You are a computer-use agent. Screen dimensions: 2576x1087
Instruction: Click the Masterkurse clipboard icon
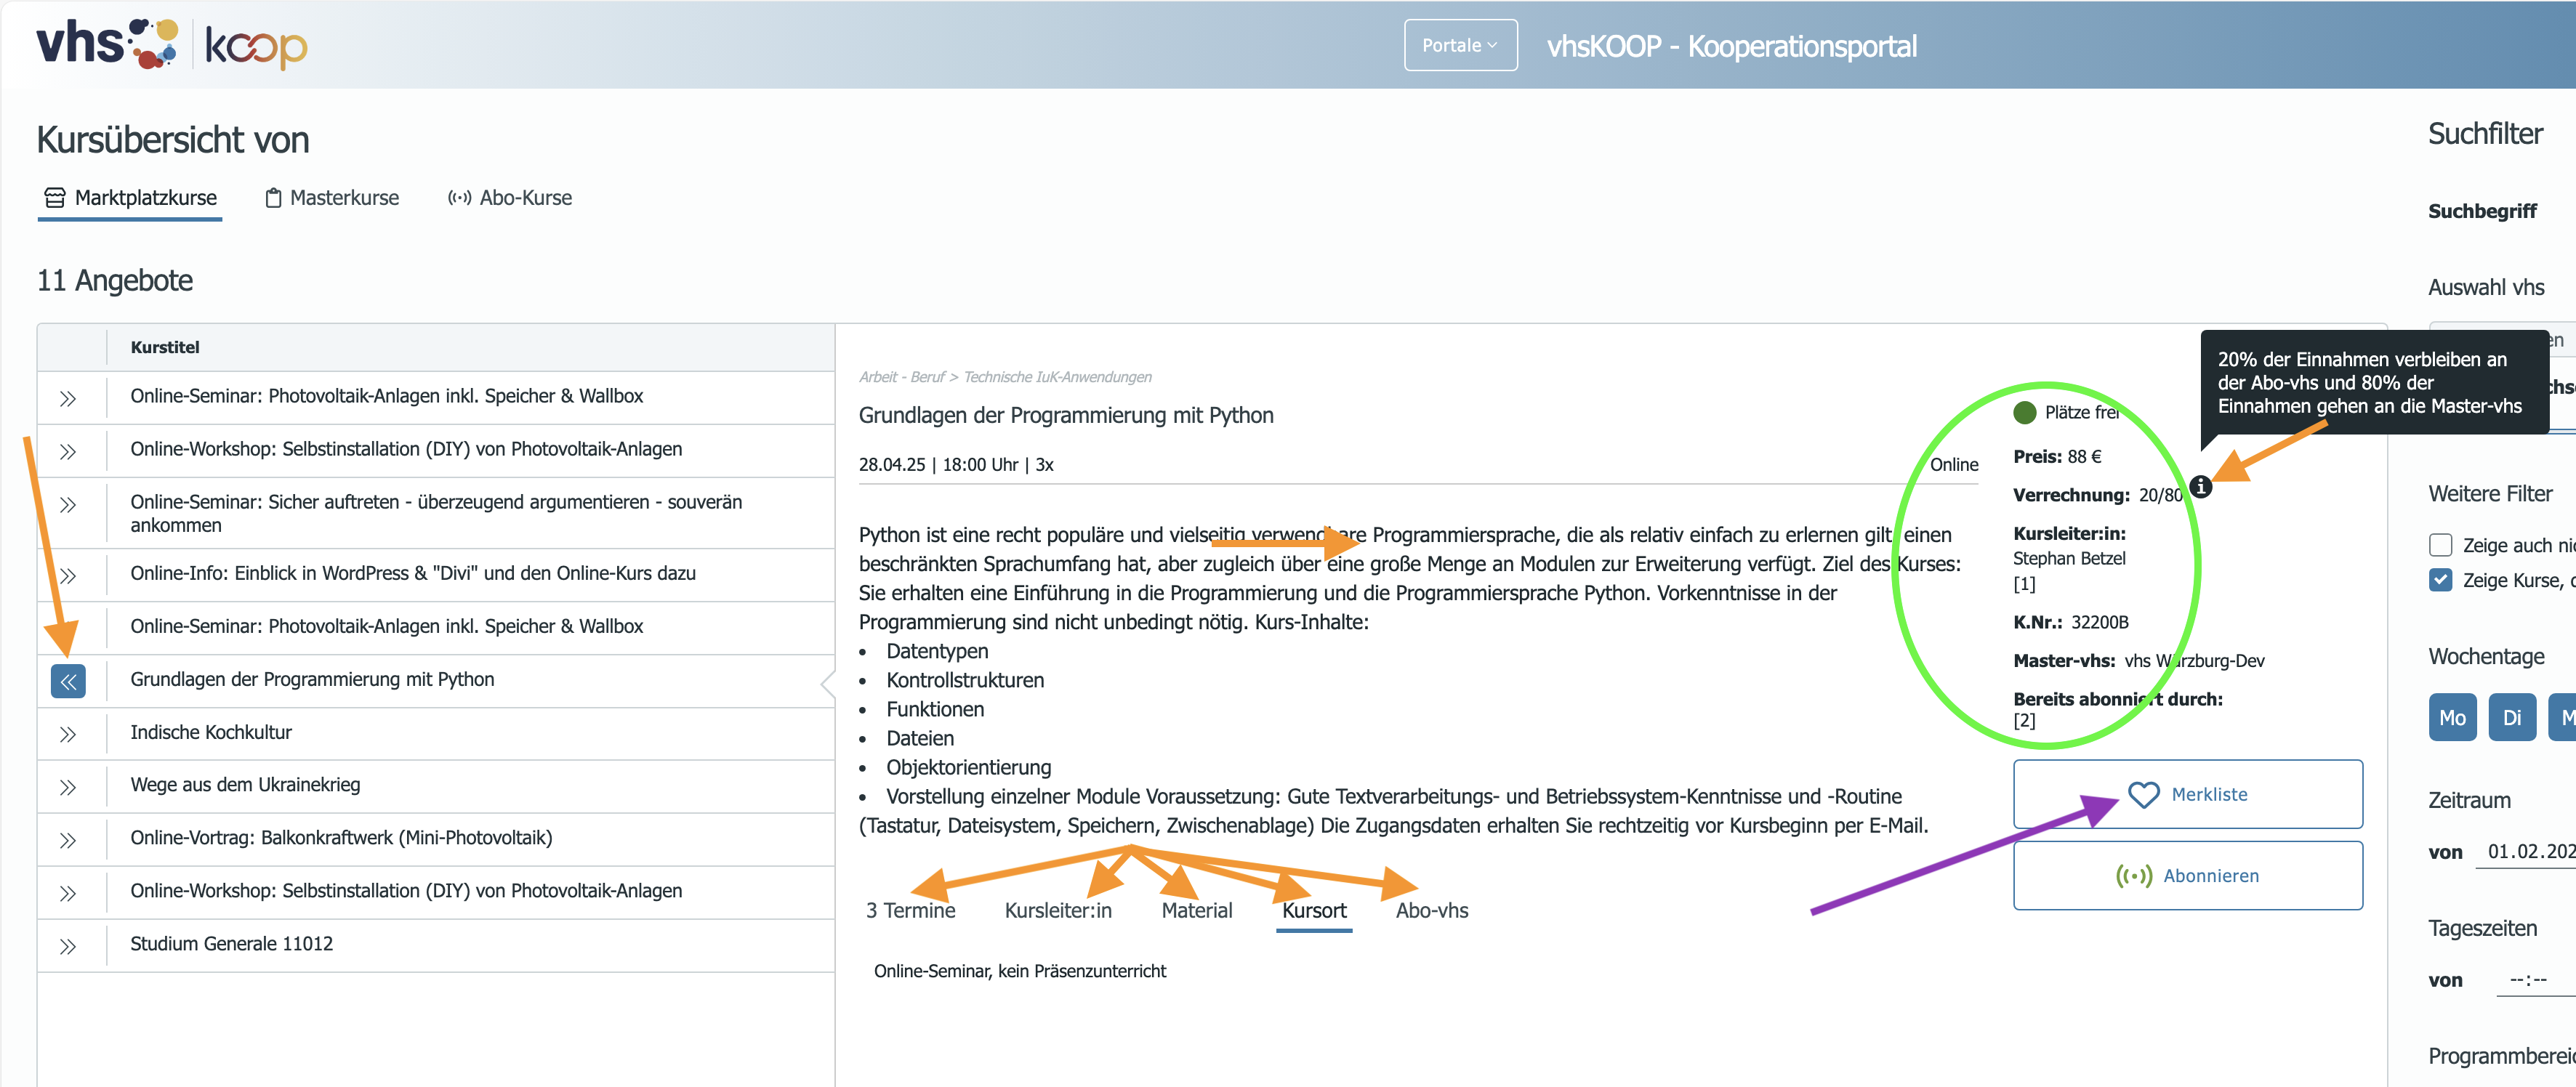coord(273,198)
